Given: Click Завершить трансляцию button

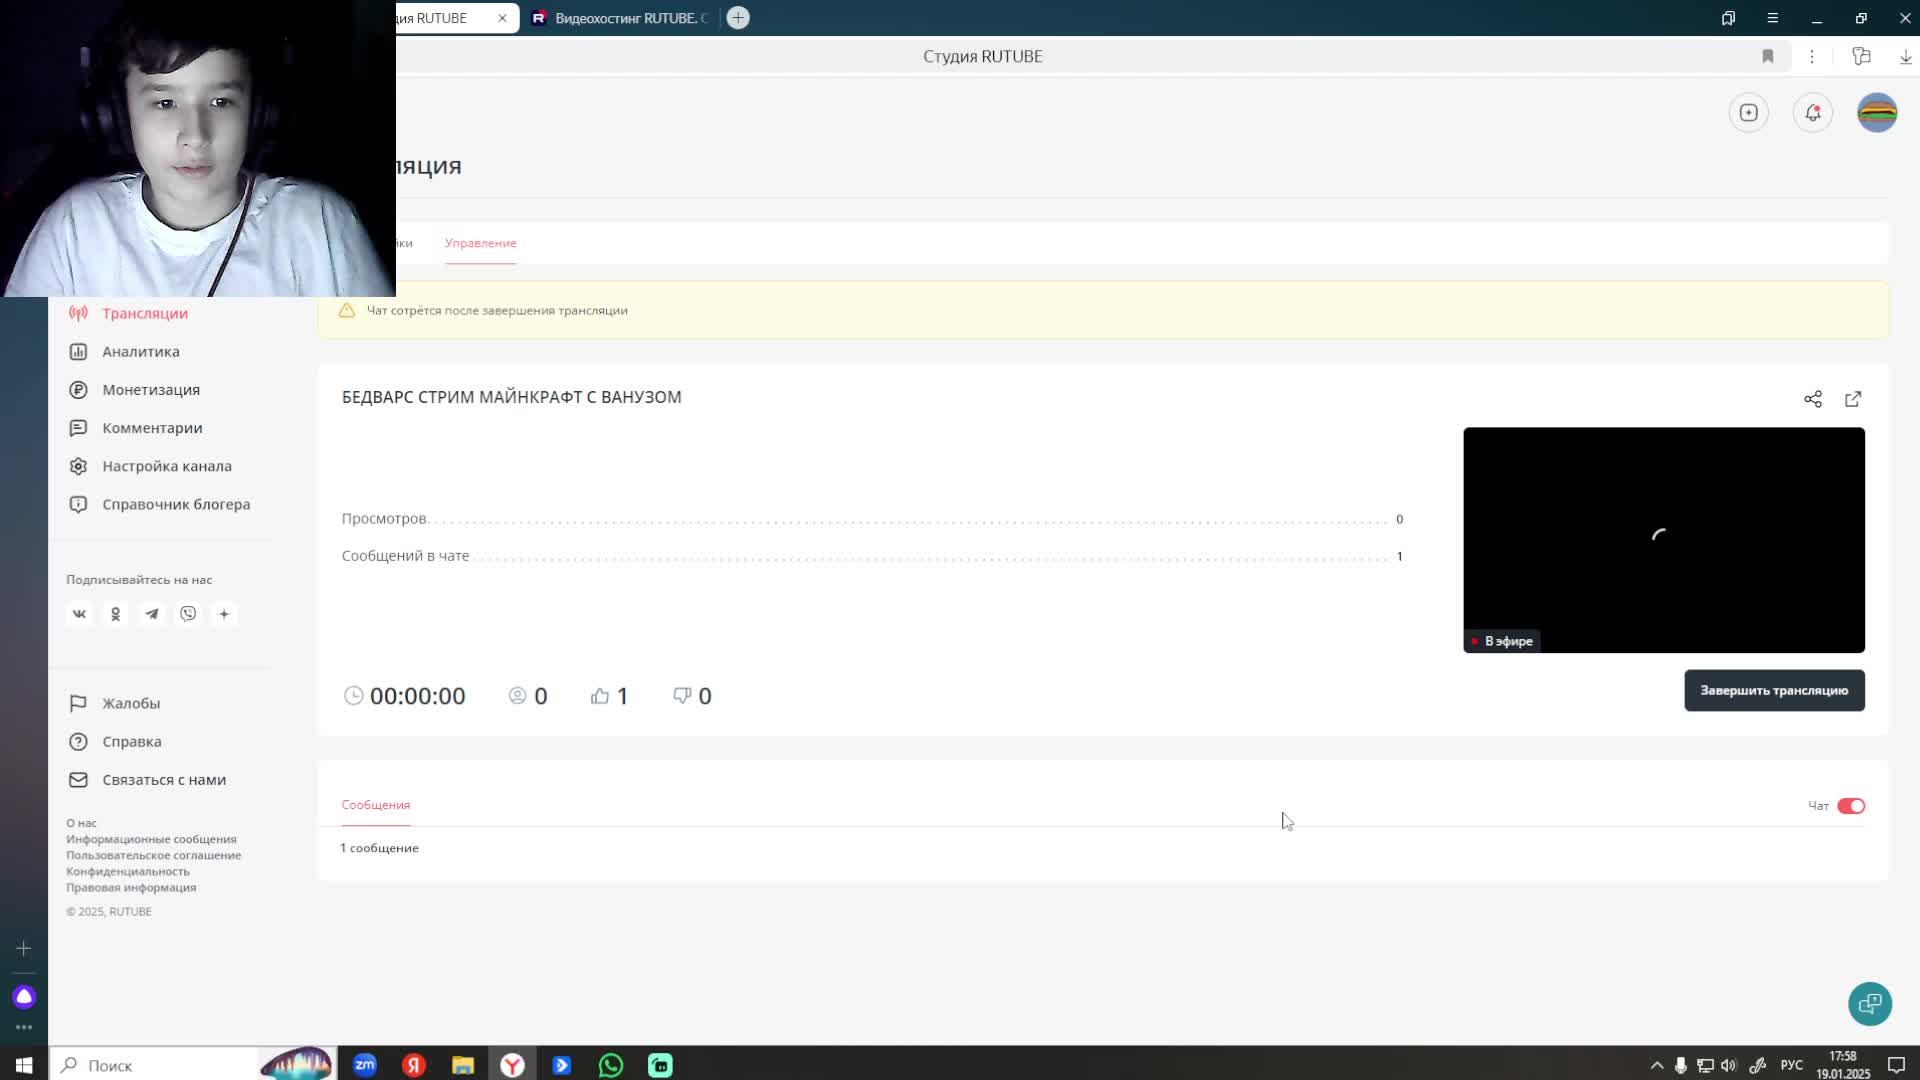Looking at the screenshot, I should click(x=1774, y=690).
